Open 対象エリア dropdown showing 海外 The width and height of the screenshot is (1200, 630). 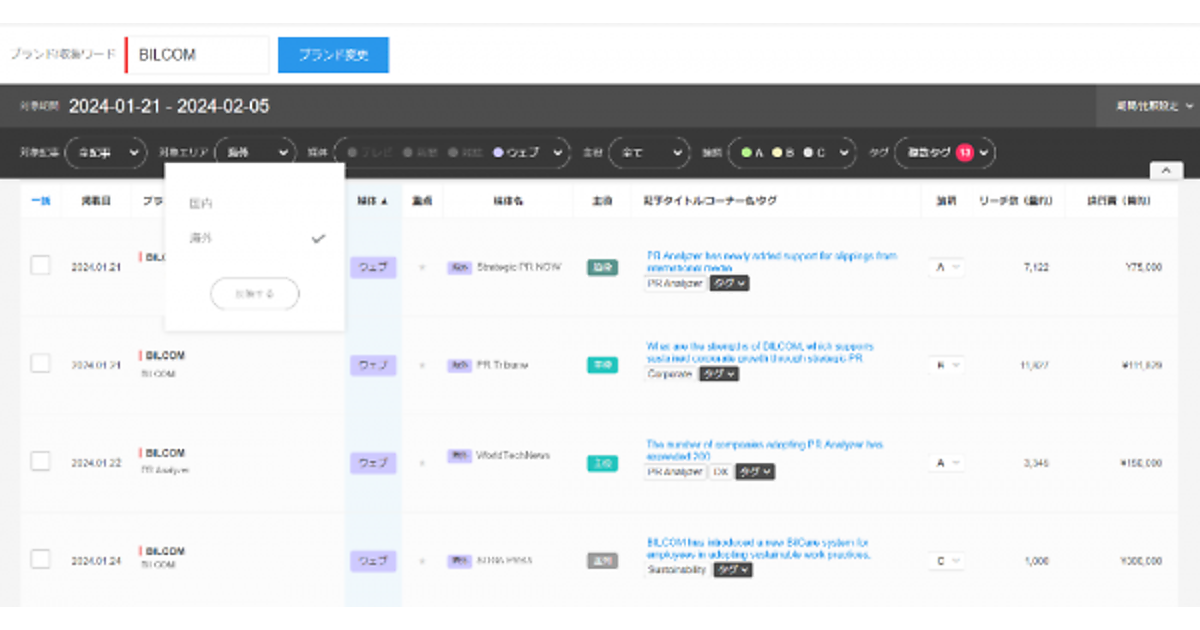tap(255, 152)
